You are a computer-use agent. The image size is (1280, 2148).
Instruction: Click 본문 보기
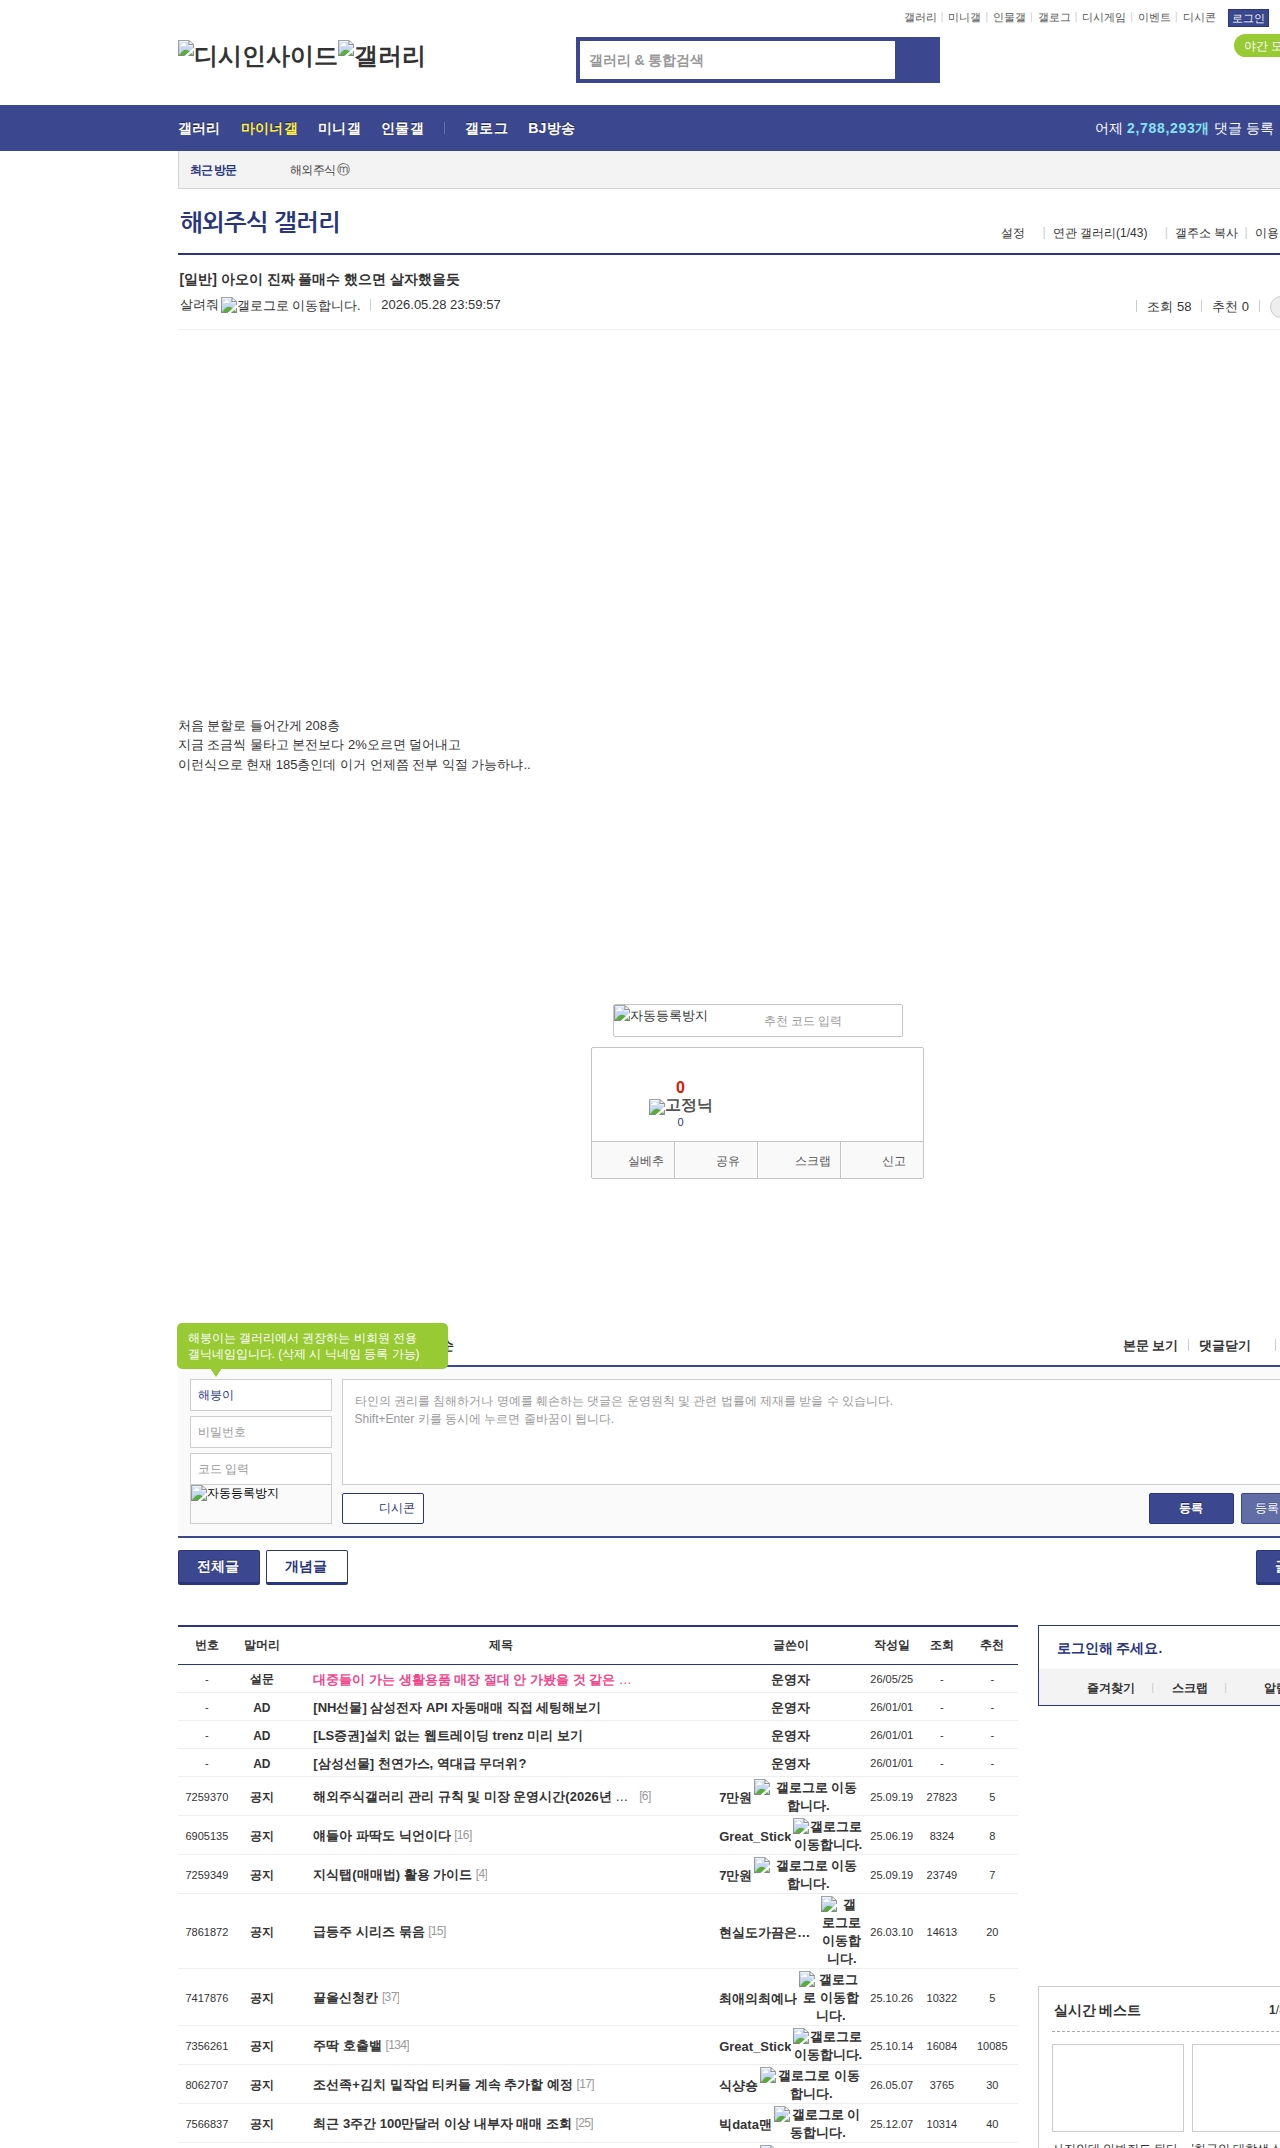[x=1150, y=1346]
